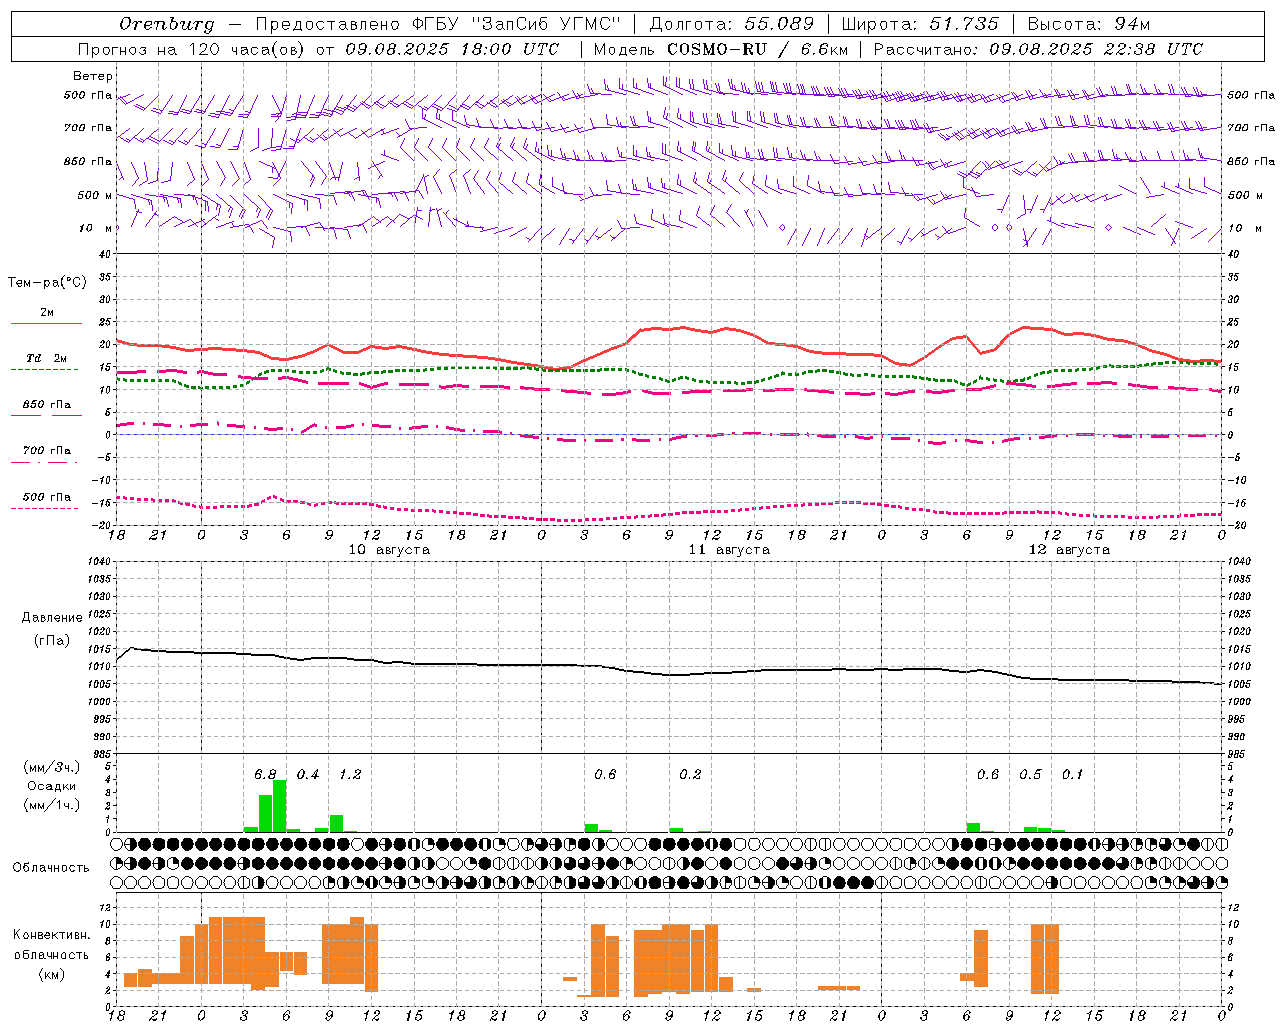The height and width of the screenshot is (1024, 1280).
Task: Click the Осадки panel label
Action: (51, 786)
